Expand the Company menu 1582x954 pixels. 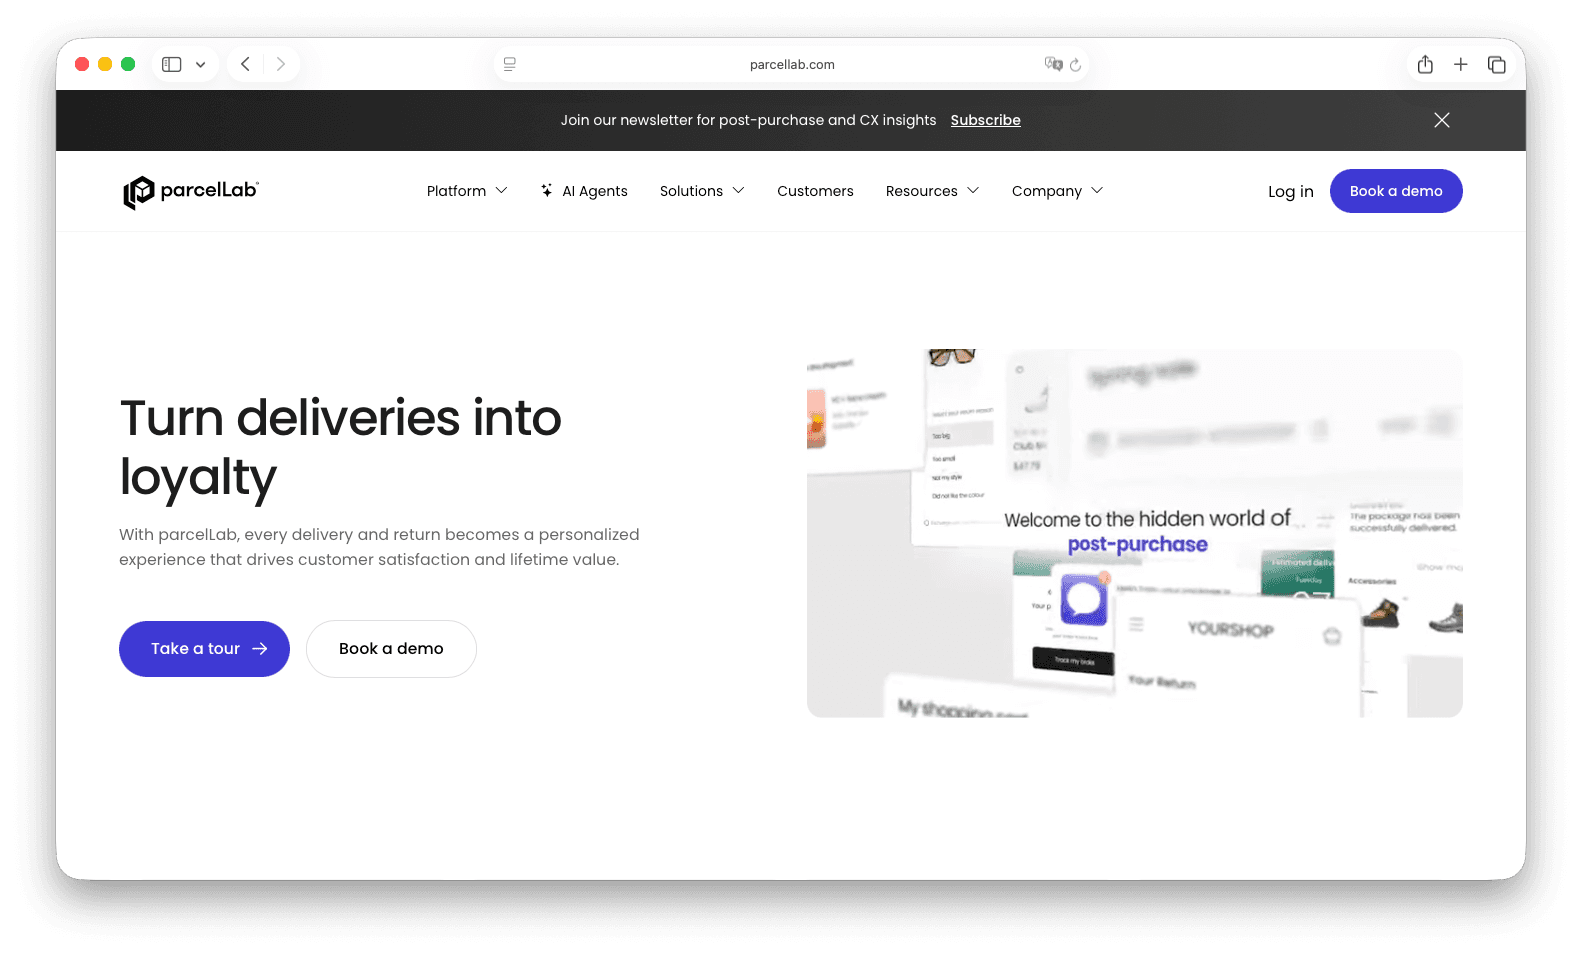1057,191
